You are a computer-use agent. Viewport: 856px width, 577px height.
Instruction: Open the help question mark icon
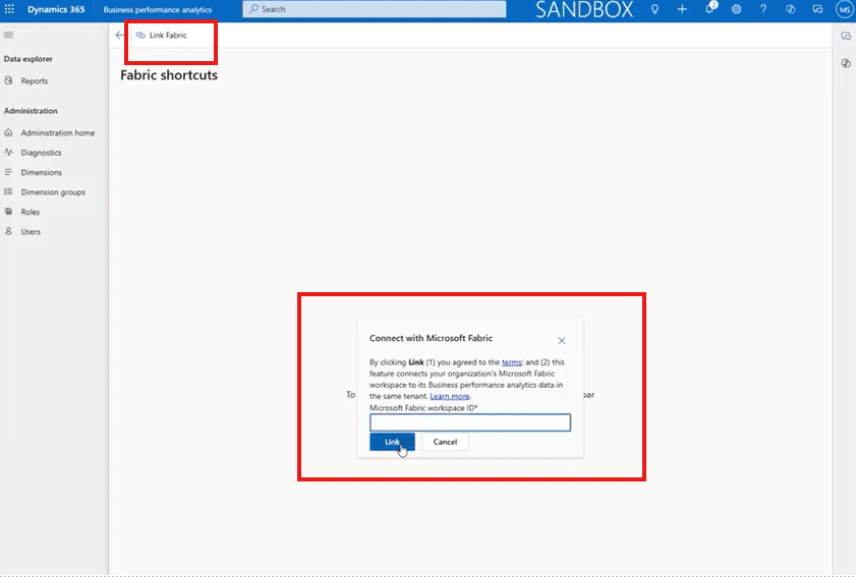coord(763,9)
